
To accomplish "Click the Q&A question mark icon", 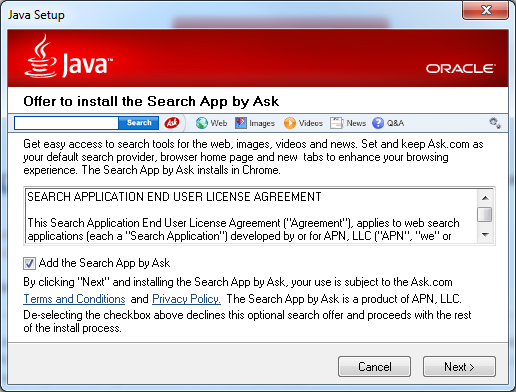I will 378,123.
